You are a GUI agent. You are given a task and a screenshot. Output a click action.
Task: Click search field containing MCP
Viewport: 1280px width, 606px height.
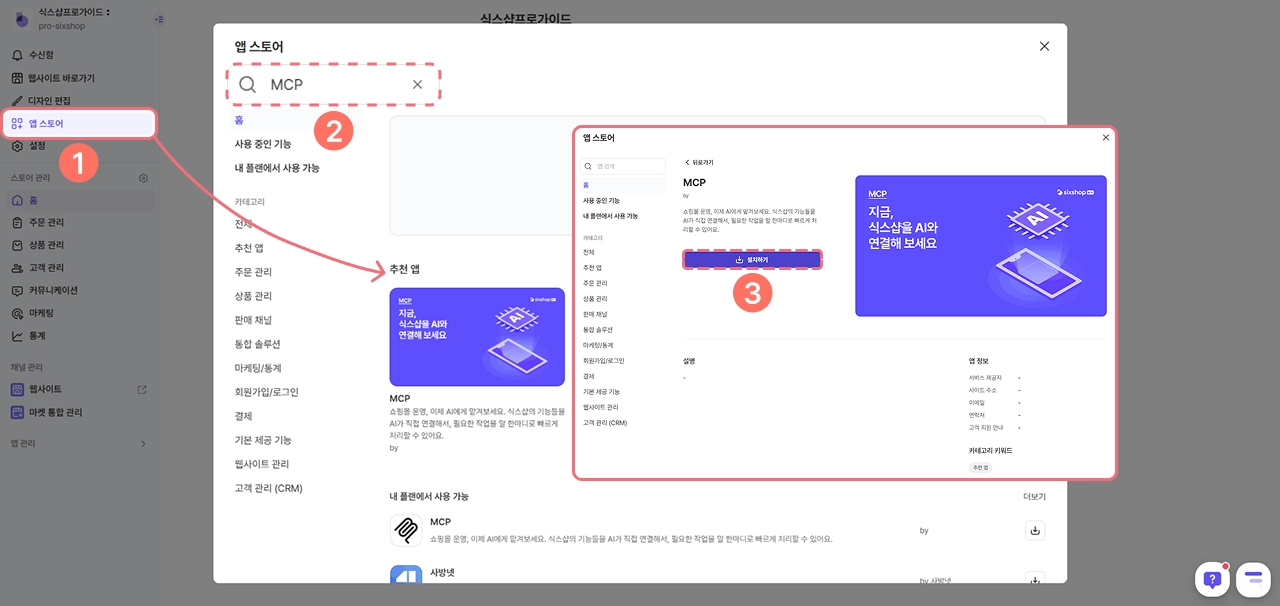[335, 85]
